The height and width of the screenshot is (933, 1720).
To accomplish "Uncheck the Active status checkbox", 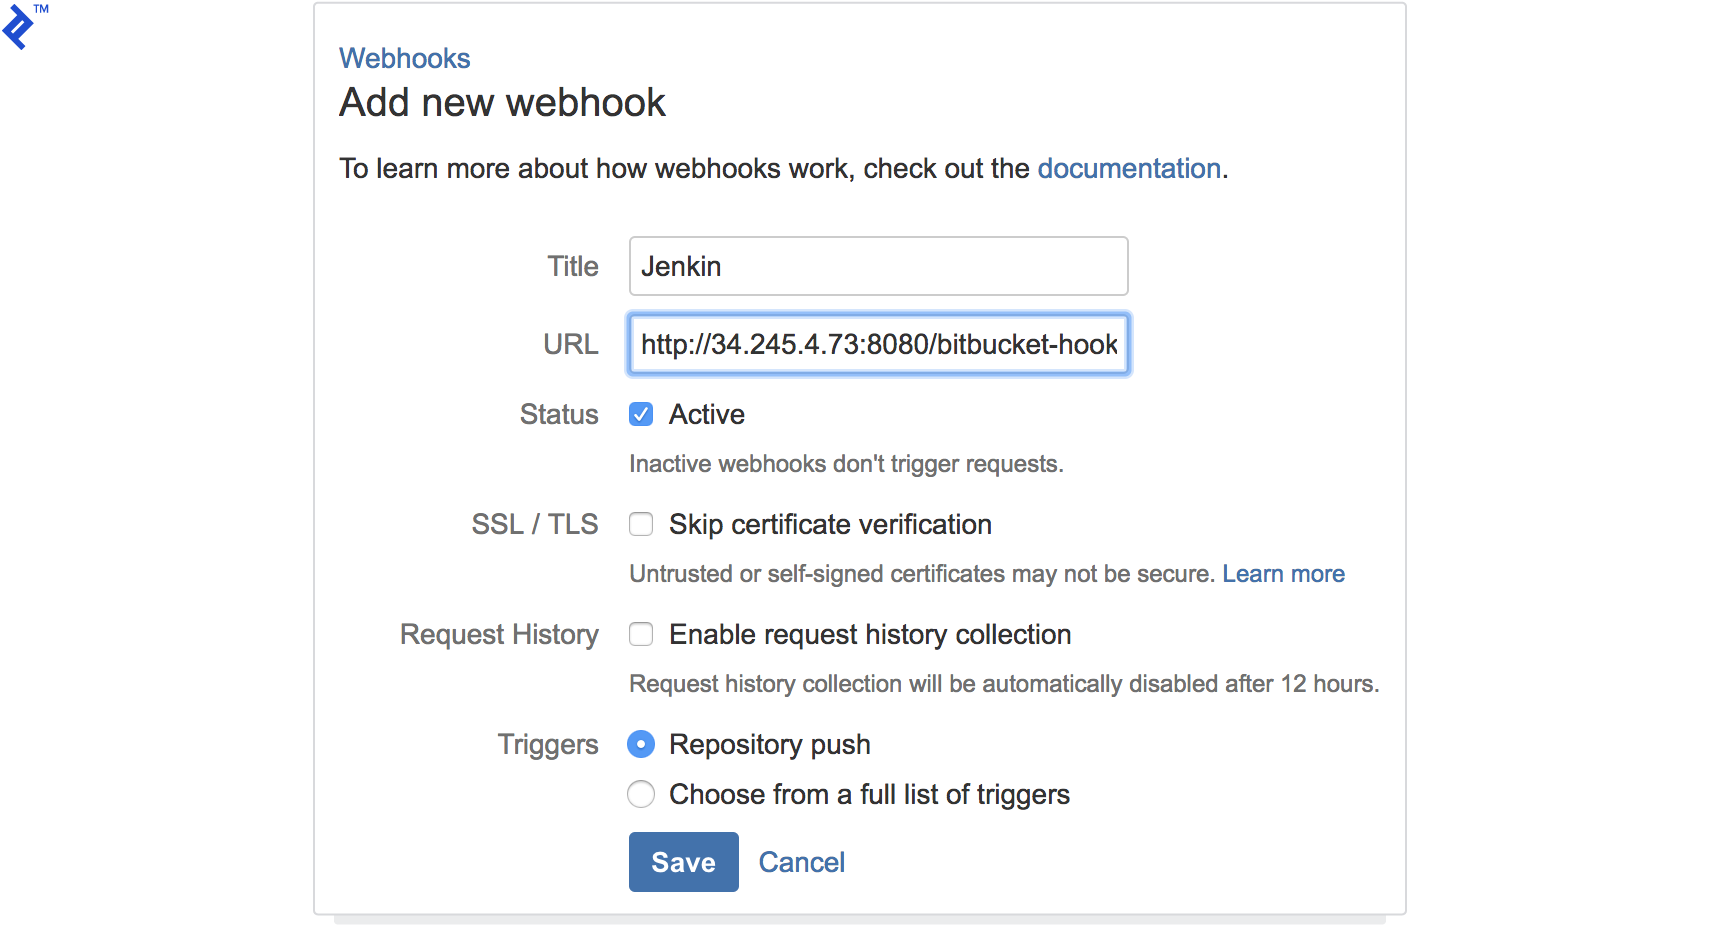I will click(641, 413).
